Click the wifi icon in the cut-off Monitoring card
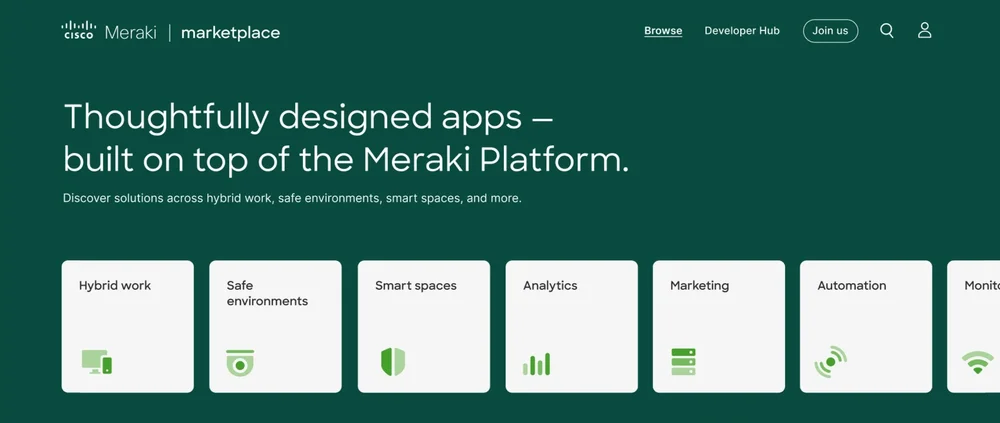Screen dimensions: 1000x423 tap(978, 362)
